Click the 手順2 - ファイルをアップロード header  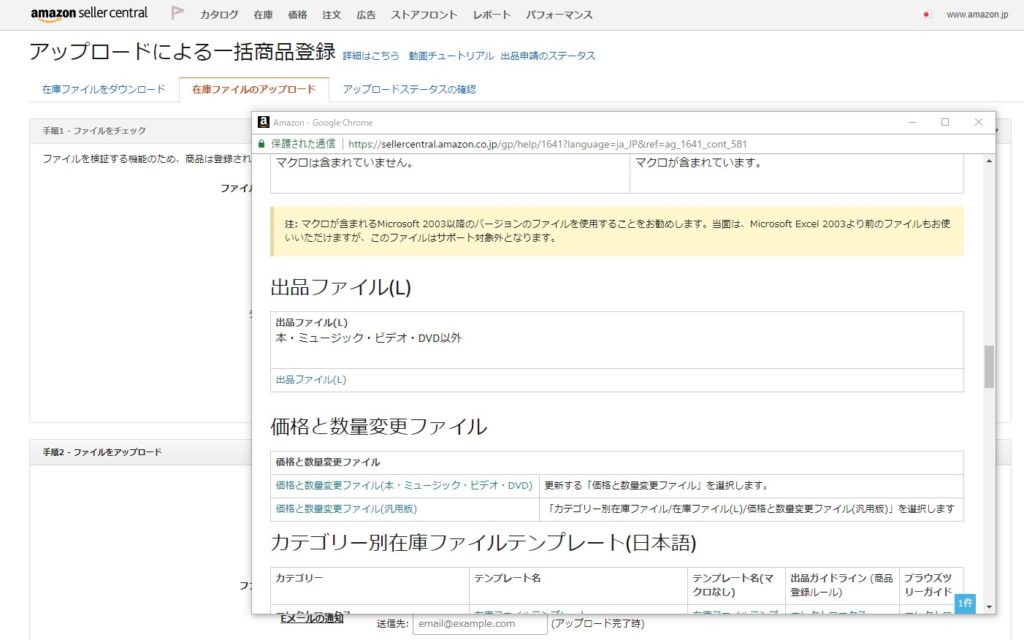[x=102, y=452]
